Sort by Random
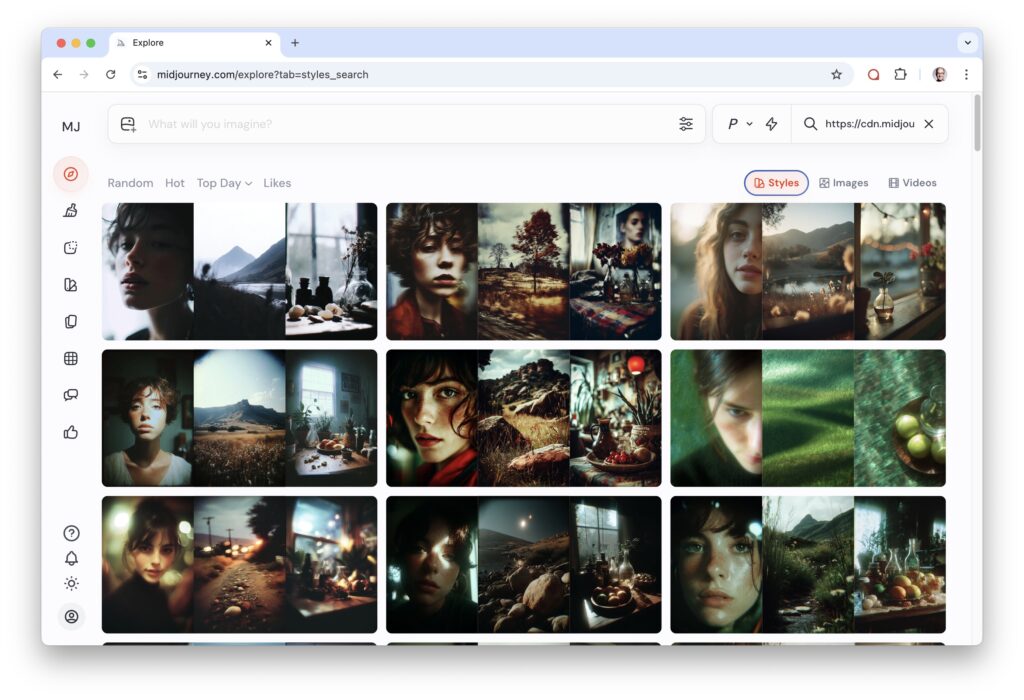The width and height of the screenshot is (1024, 700). (130, 183)
